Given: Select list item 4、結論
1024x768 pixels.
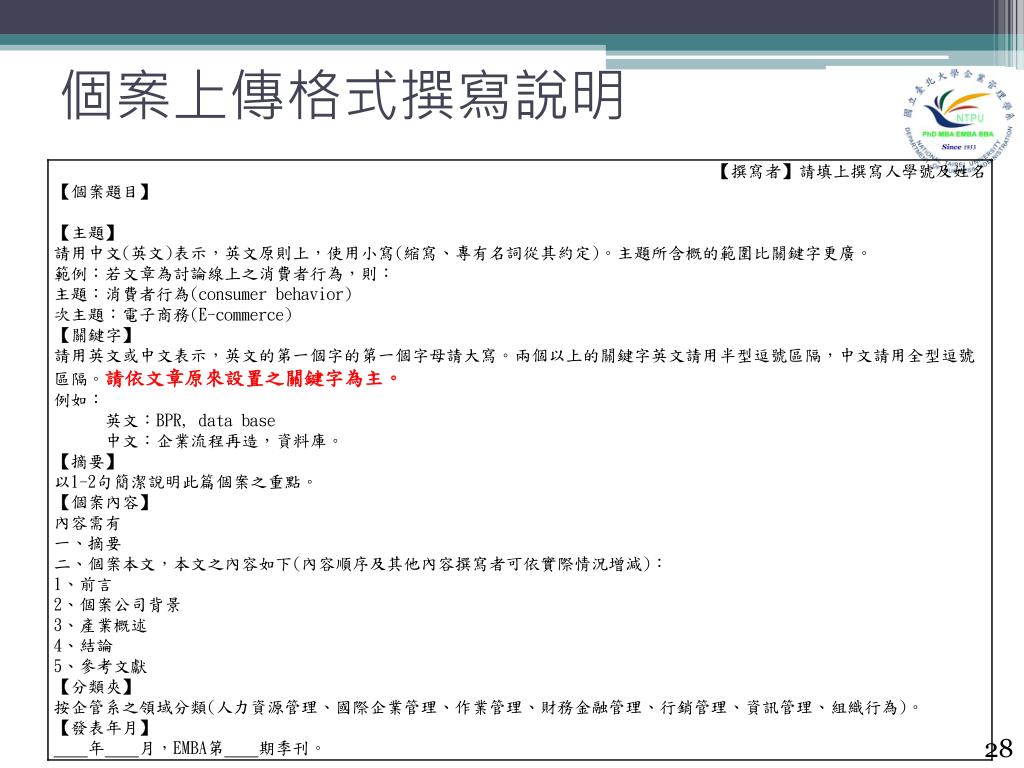Looking at the screenshot, I should point(84,646).
